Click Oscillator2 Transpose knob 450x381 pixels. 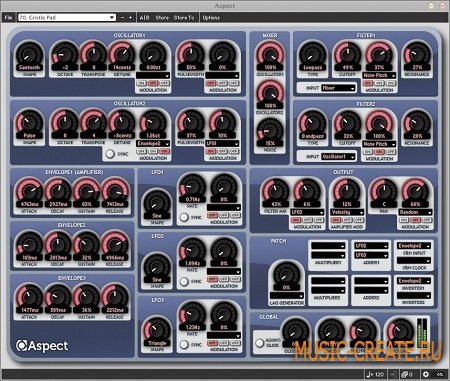(94, 122)
